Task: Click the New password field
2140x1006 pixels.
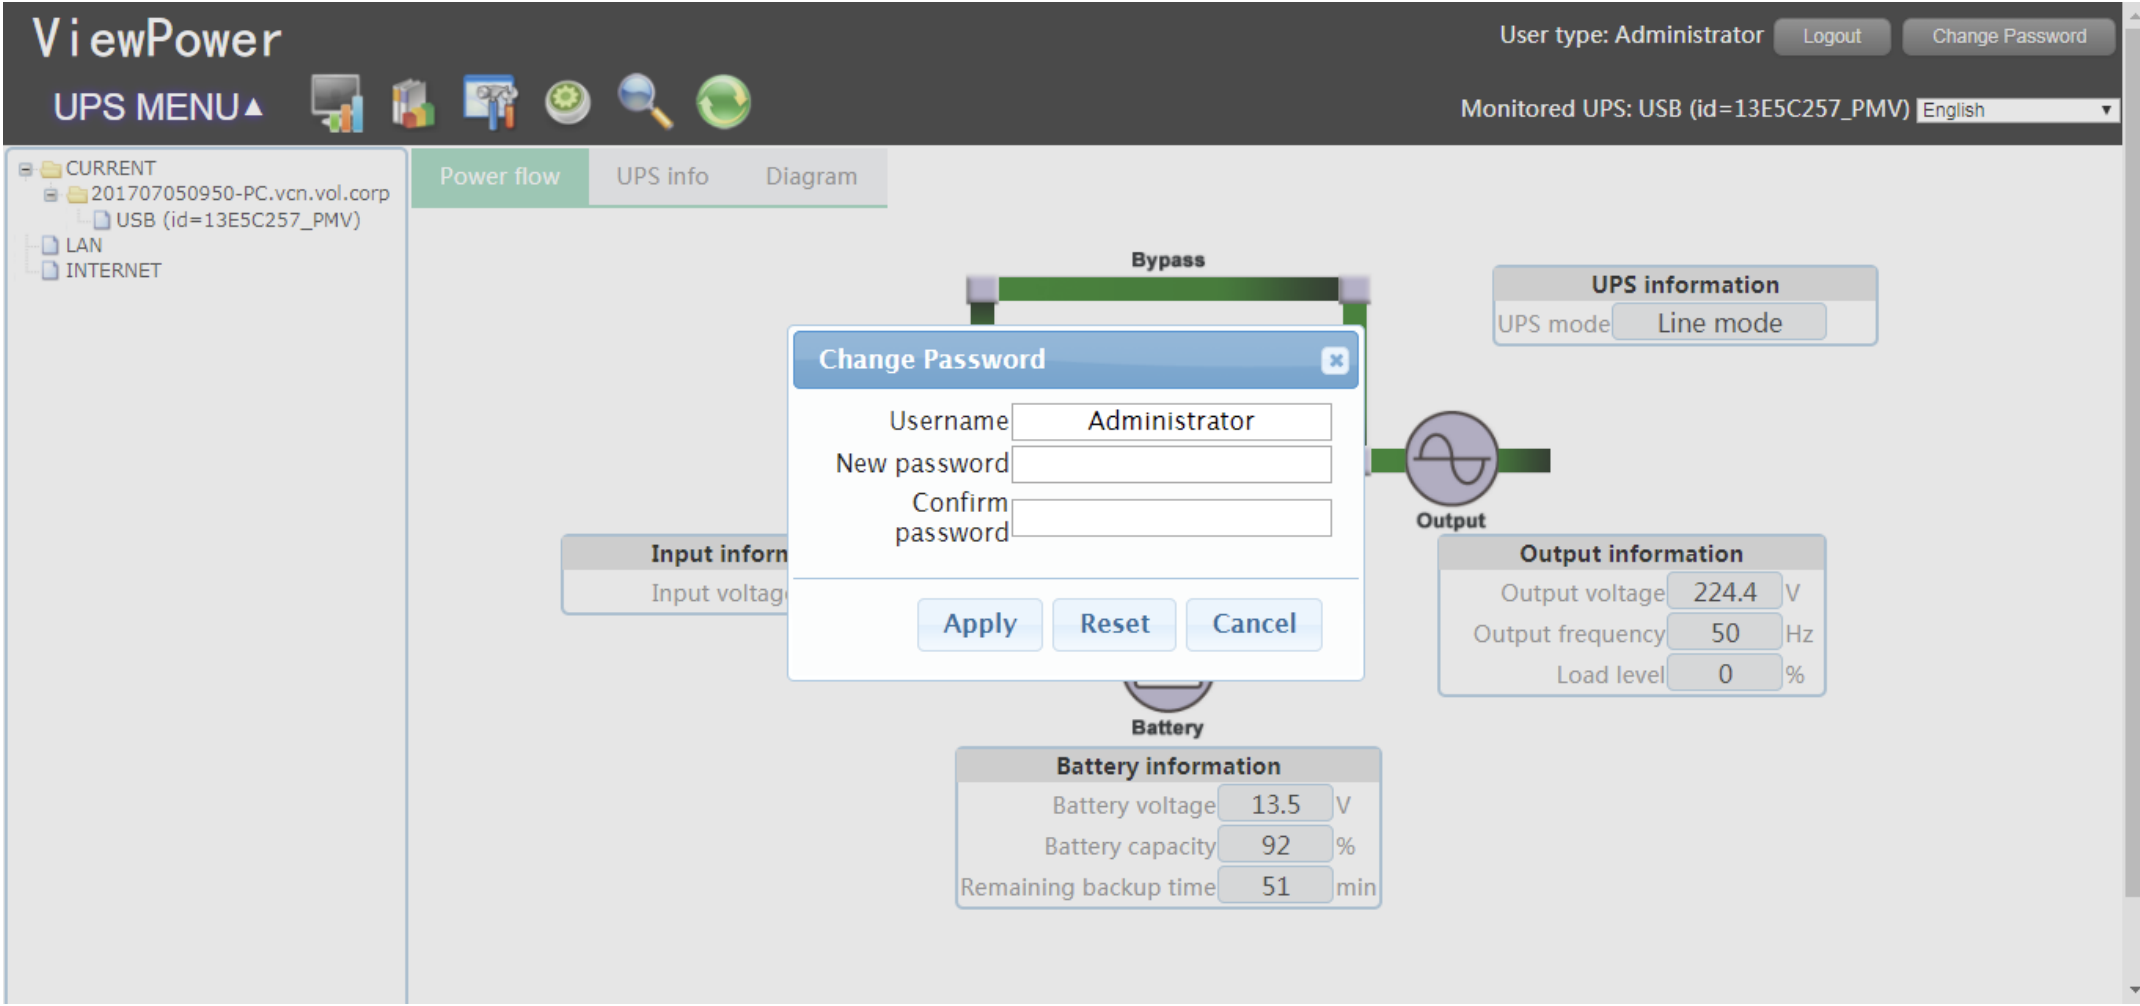Action: coord(1171,464)
